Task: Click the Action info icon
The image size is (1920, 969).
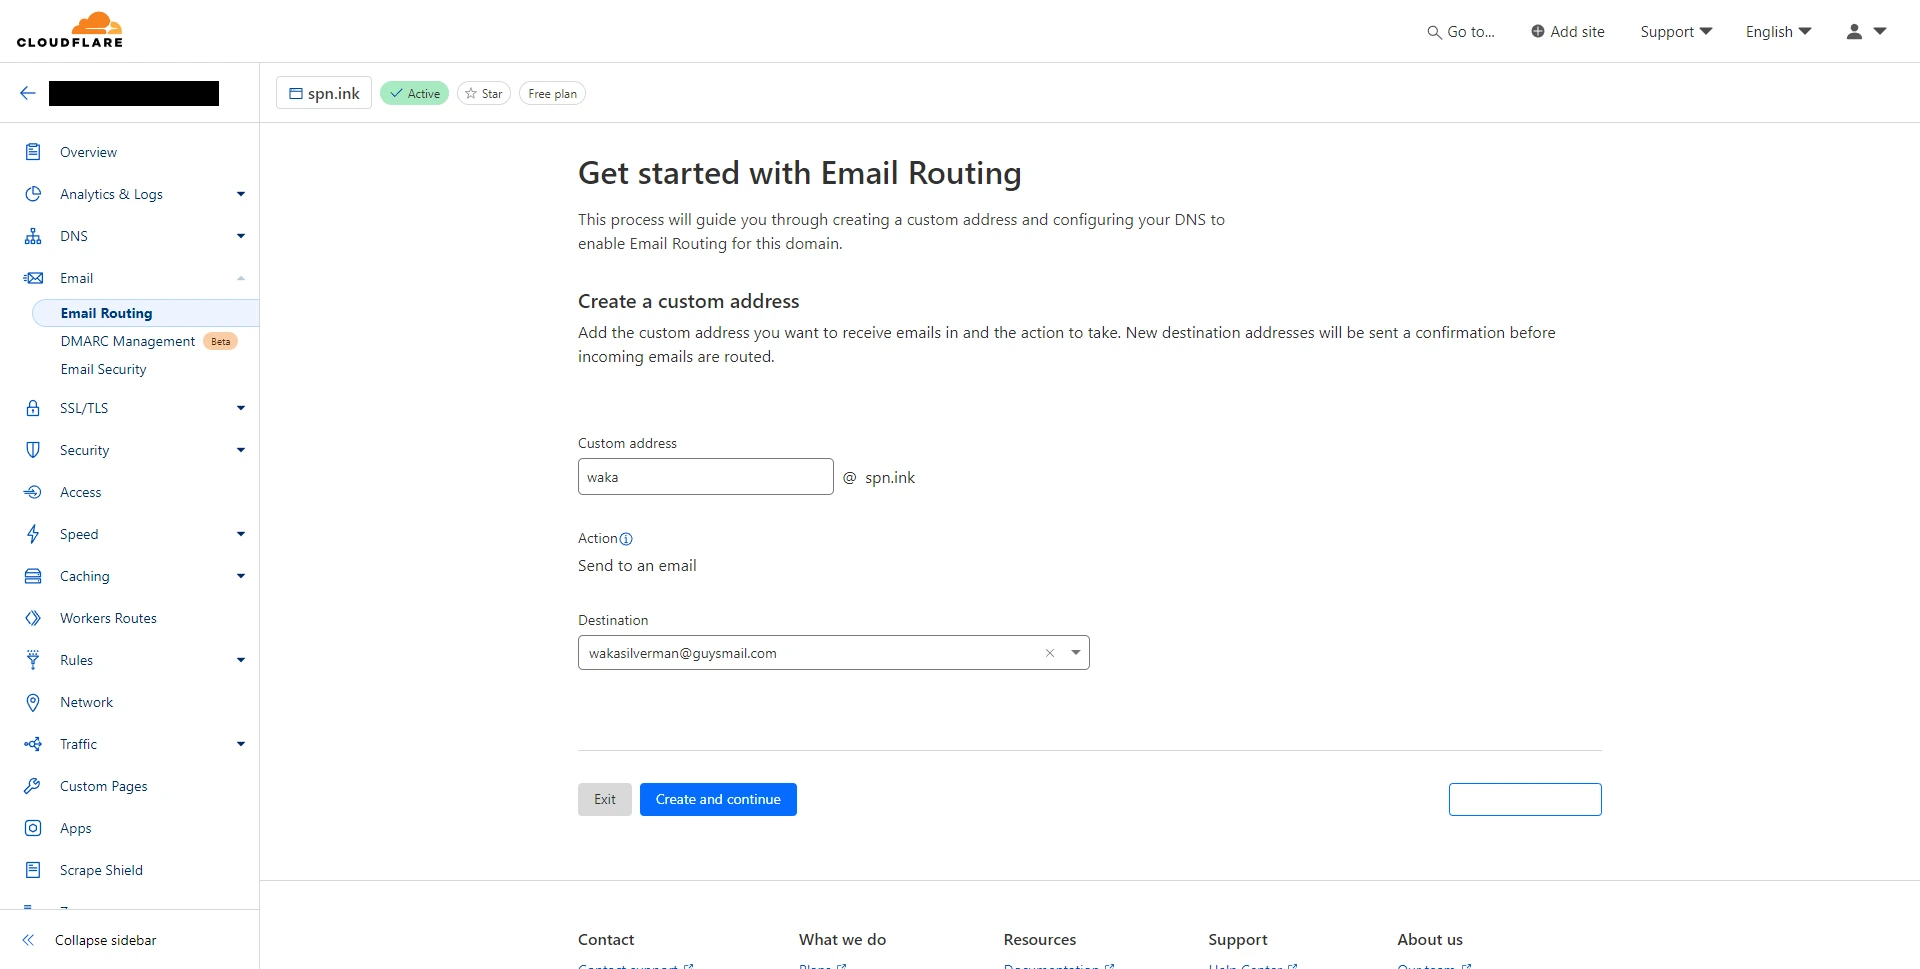Action: coord(626,539)
